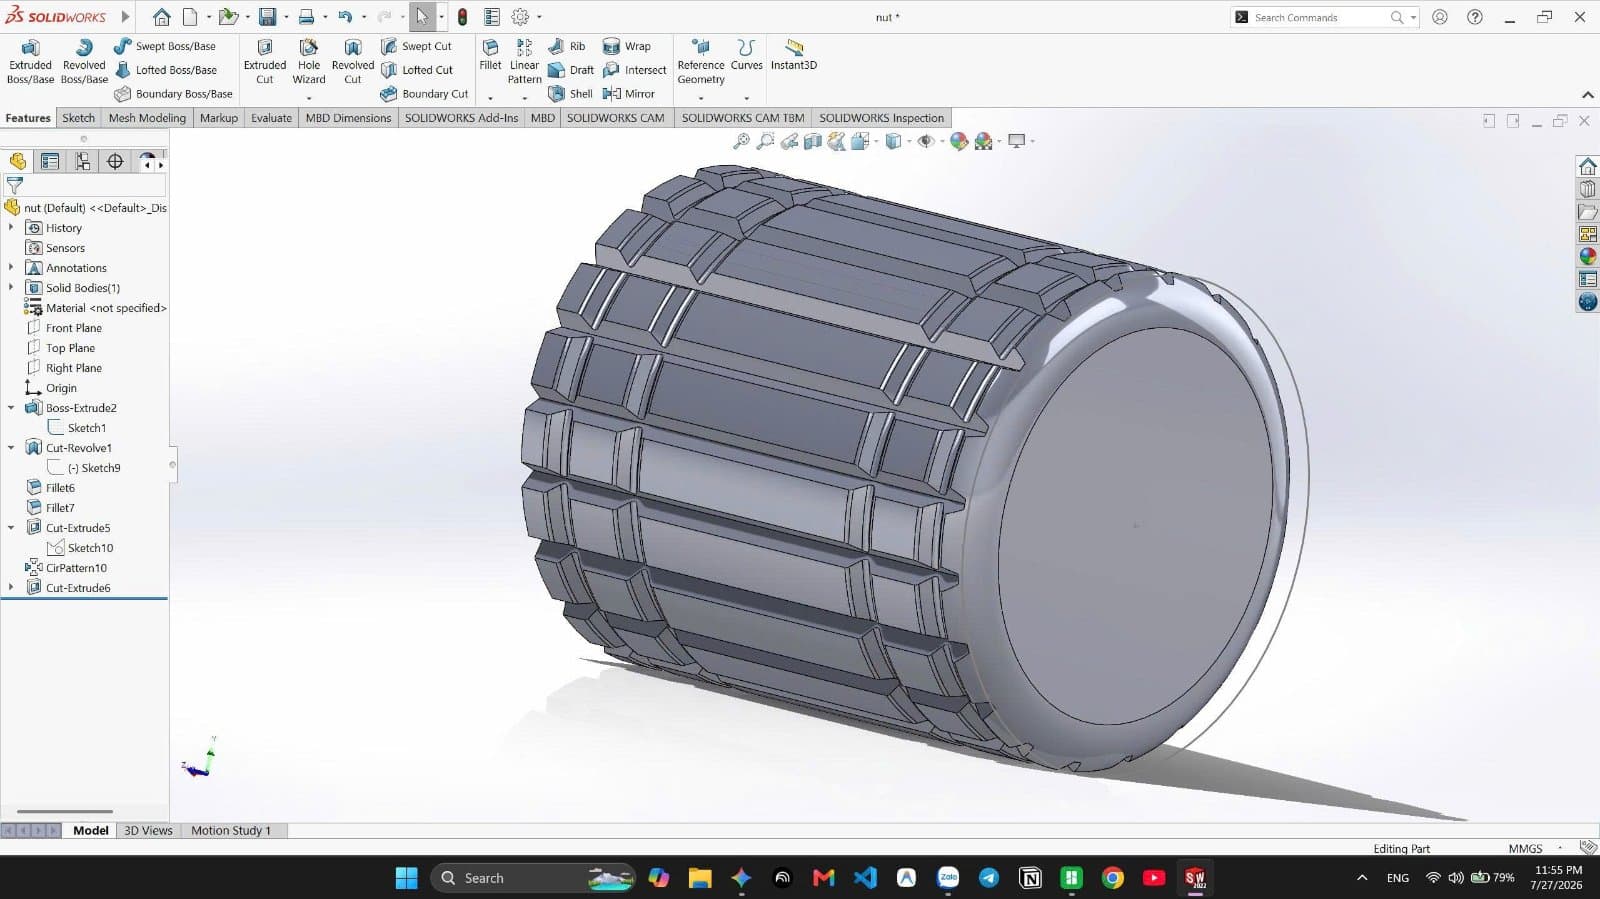Click the feature tree horizontal scrollbar
Image resolution: width=1600 pixels, height=899 pixels.
click(65, 812)
